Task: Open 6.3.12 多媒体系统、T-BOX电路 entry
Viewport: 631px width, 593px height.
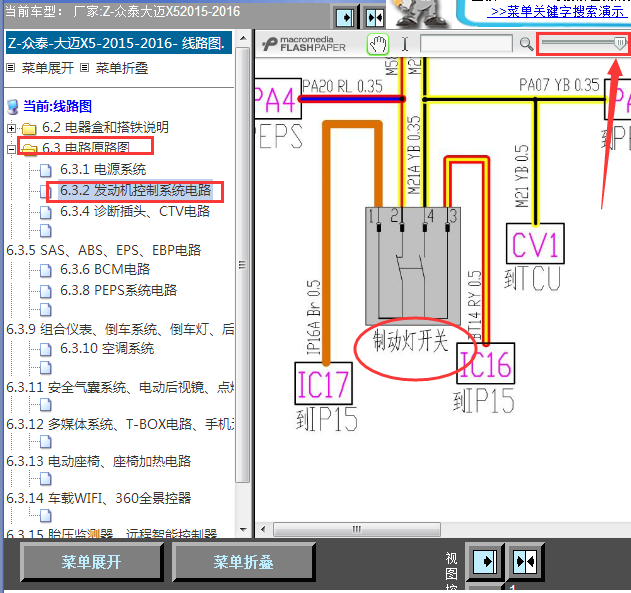Action: [120, 424]
